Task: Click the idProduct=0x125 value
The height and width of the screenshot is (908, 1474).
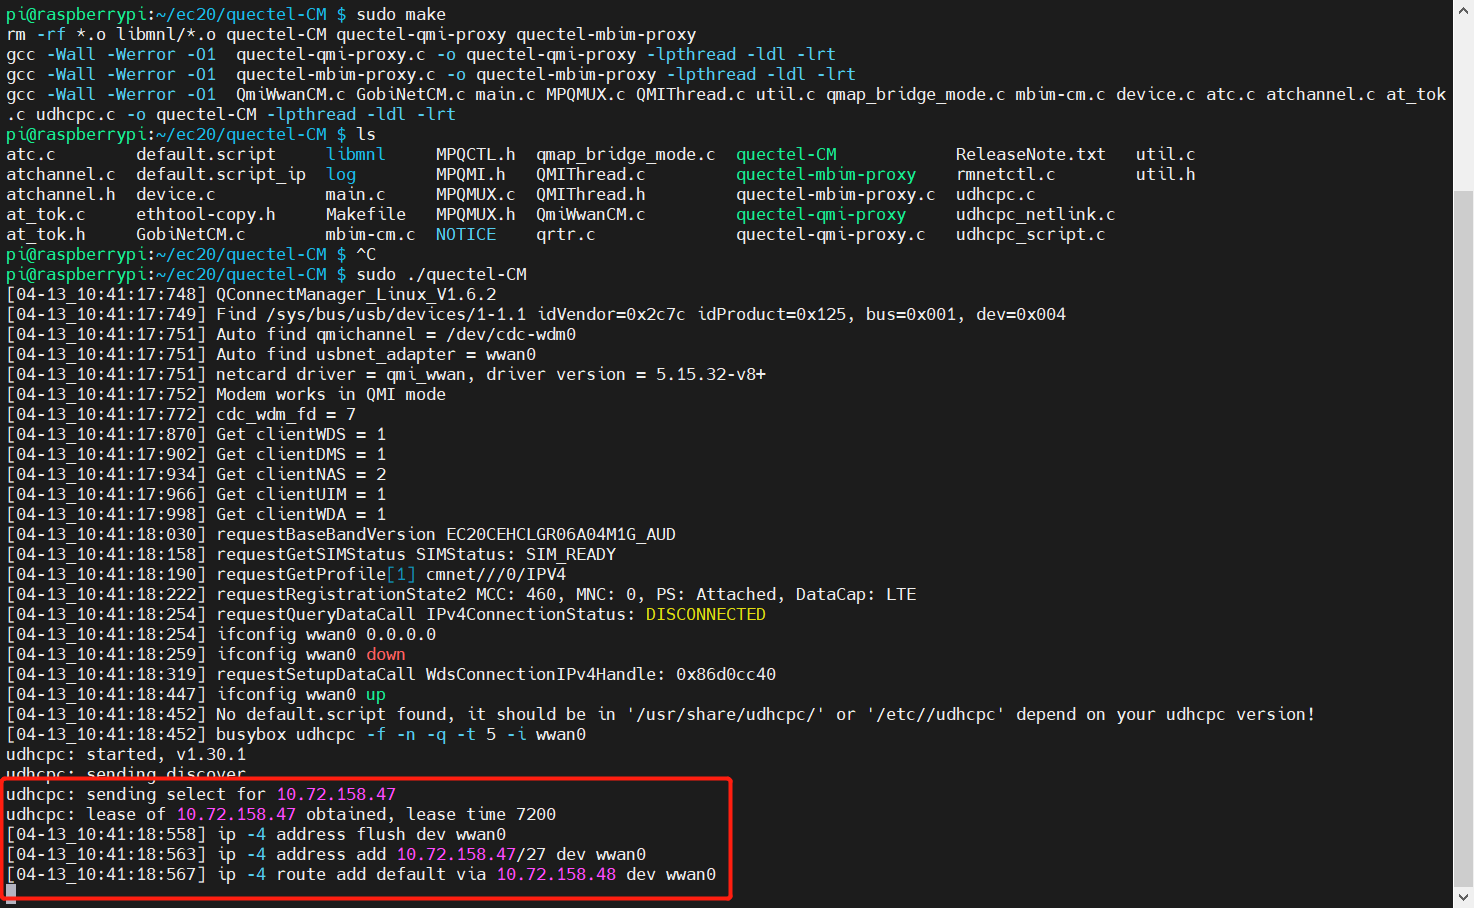Action: (x=771, y=314)
